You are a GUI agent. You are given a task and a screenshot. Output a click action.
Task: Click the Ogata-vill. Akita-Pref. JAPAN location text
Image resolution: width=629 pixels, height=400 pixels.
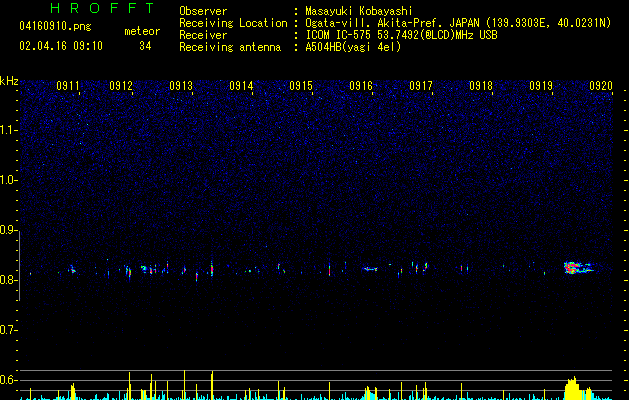coord(392,23)
